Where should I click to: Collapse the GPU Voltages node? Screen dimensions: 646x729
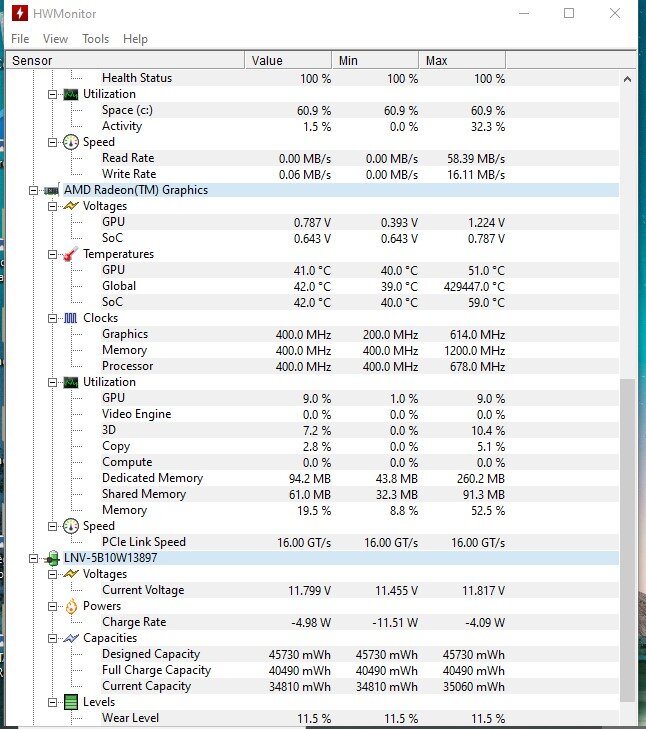[53, 206]
